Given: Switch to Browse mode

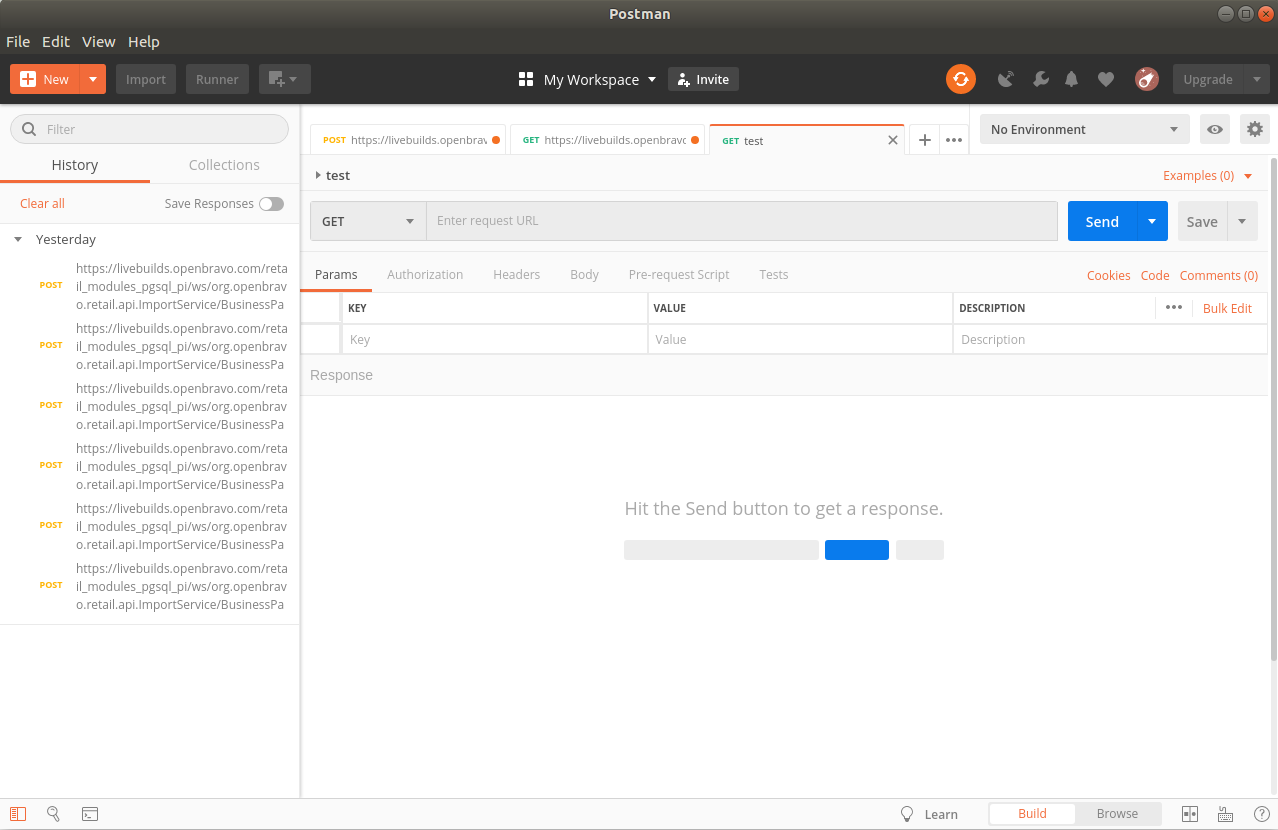Looking at the screenshot, I should point(1117,814).
